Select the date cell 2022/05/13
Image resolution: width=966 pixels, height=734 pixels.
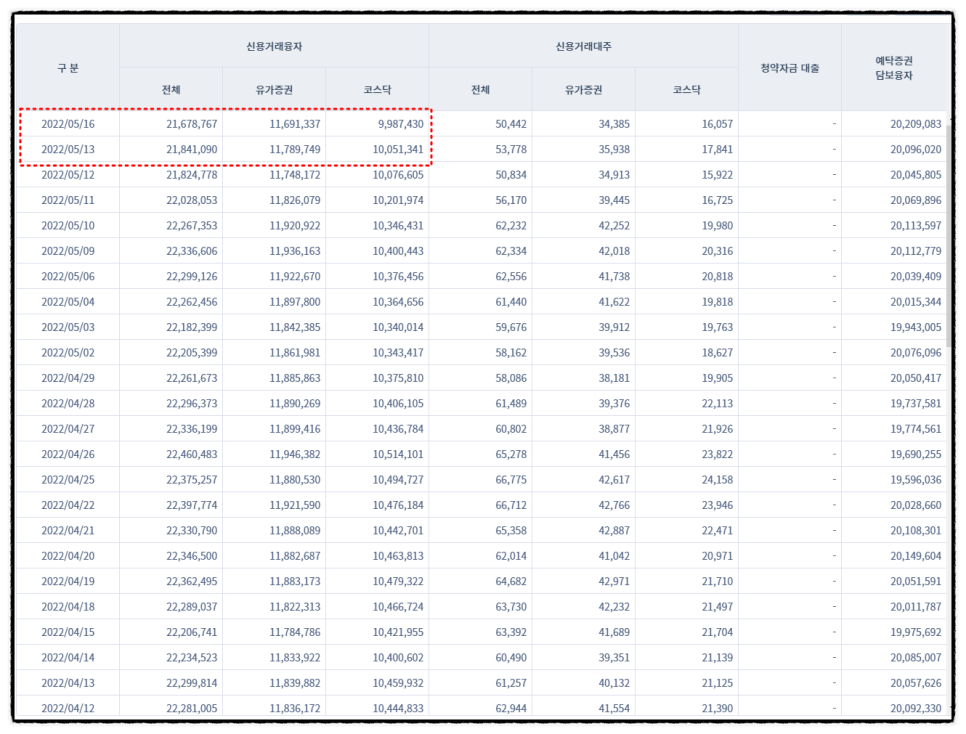68,149
